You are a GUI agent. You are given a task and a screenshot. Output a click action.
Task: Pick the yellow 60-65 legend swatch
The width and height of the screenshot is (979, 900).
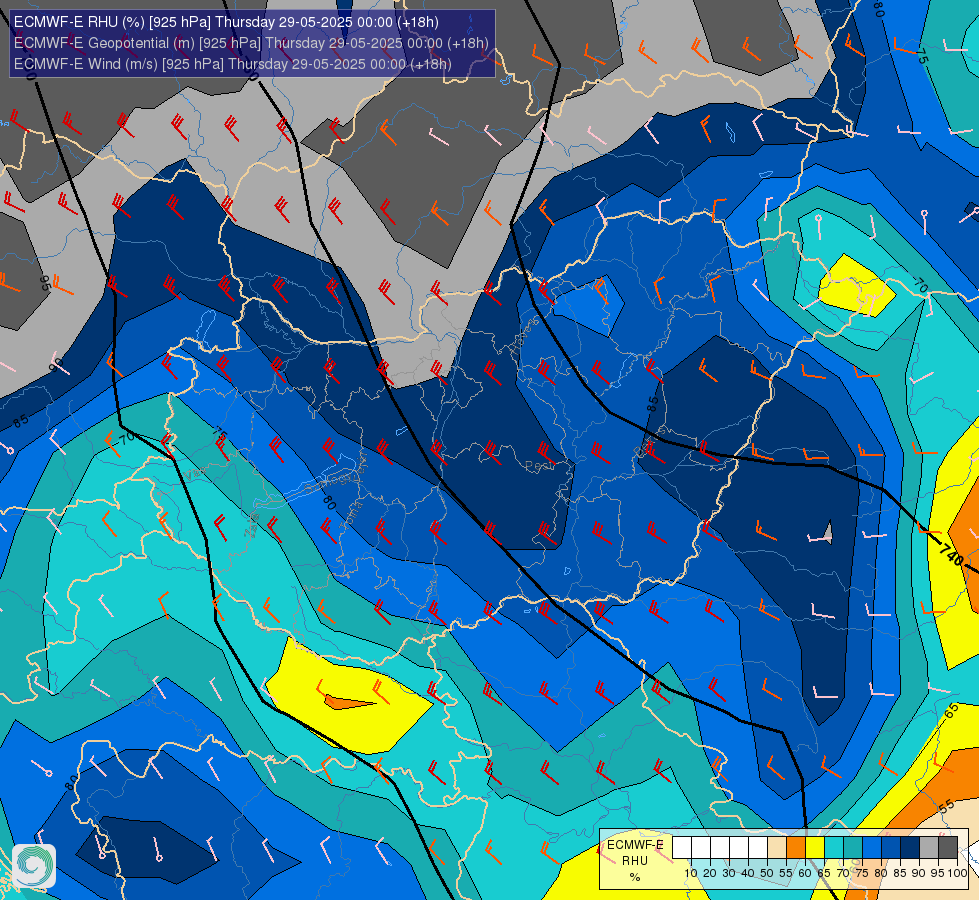815,848
